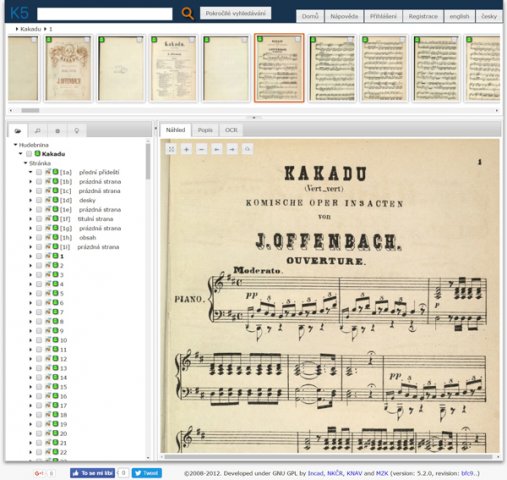Expand the [1b] prázdná strana node
The height and width of the screenshot is (480, 507).
(x=30, y=182)
